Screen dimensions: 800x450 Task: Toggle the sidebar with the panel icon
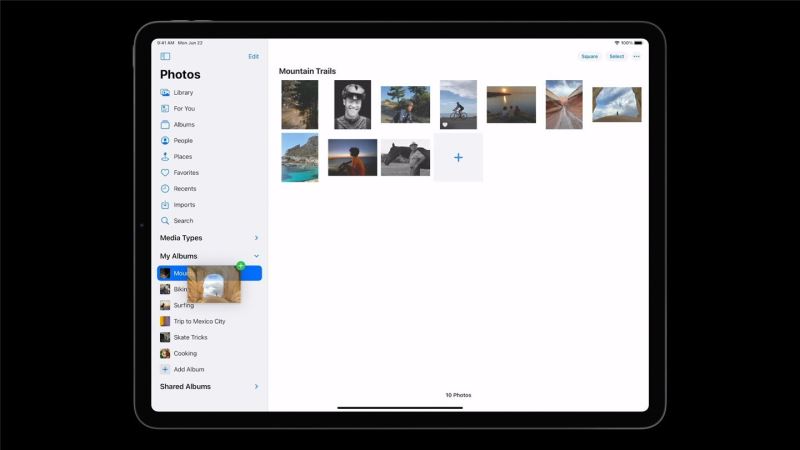point(165,57)
